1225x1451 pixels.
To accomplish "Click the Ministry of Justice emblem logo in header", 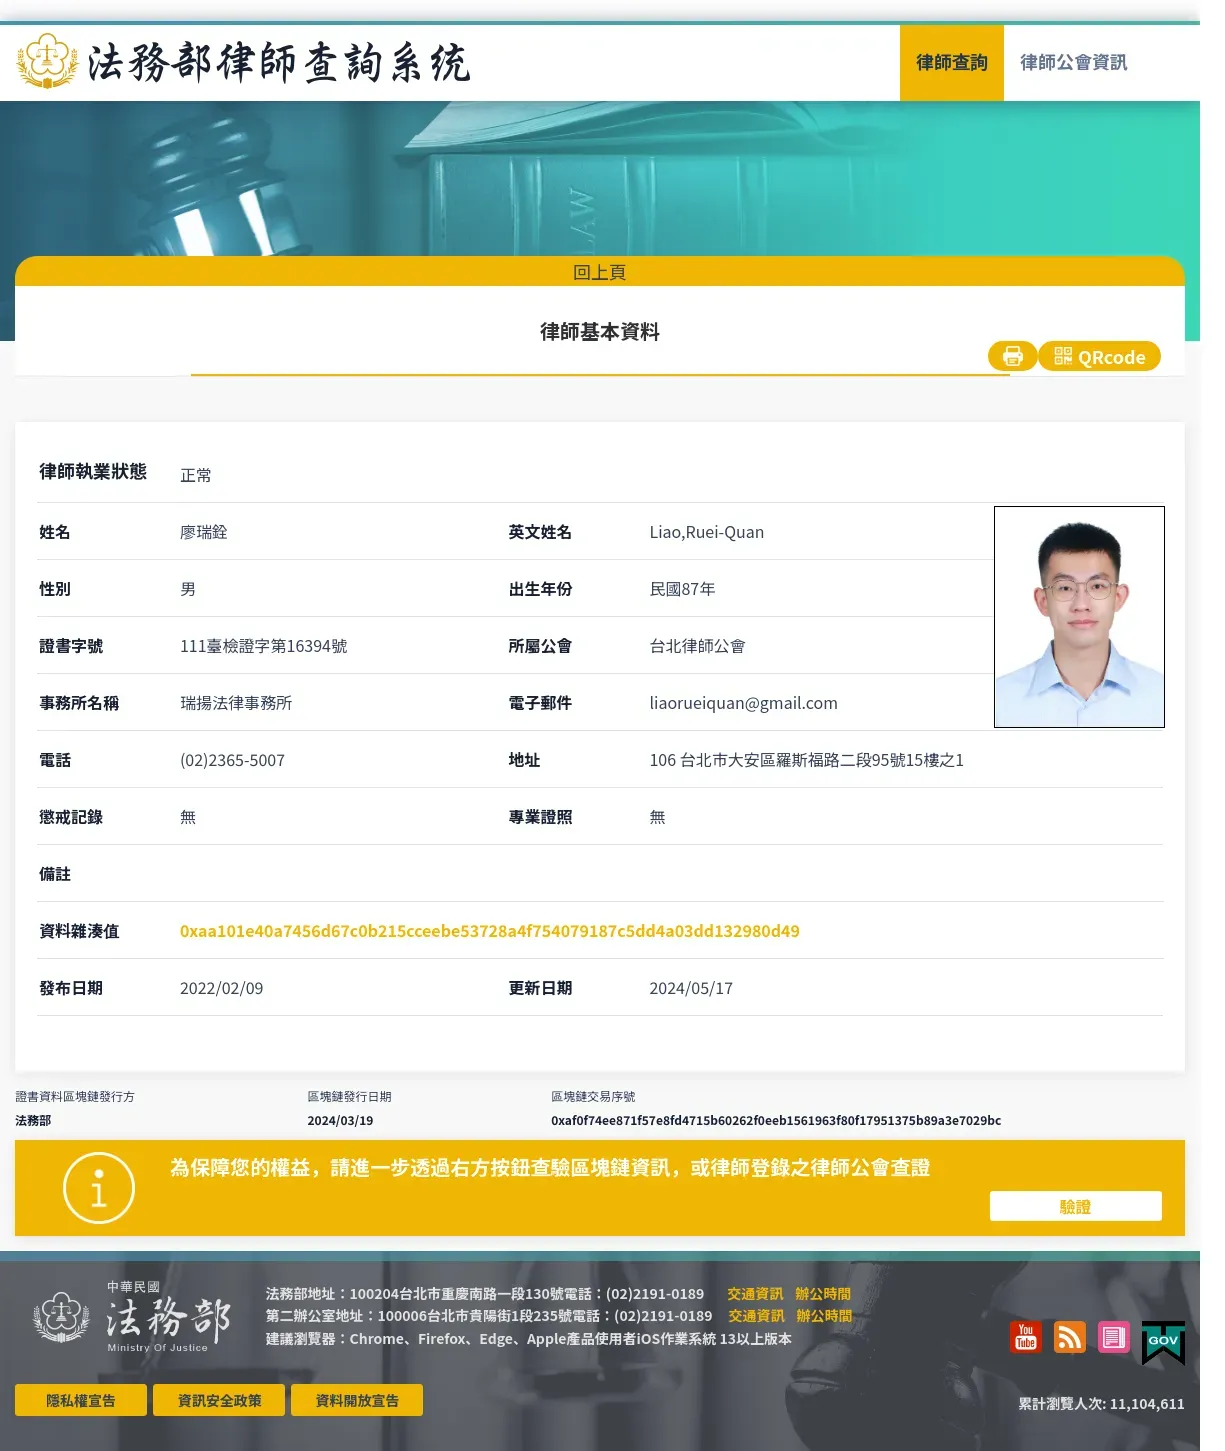I will [48, 61].
